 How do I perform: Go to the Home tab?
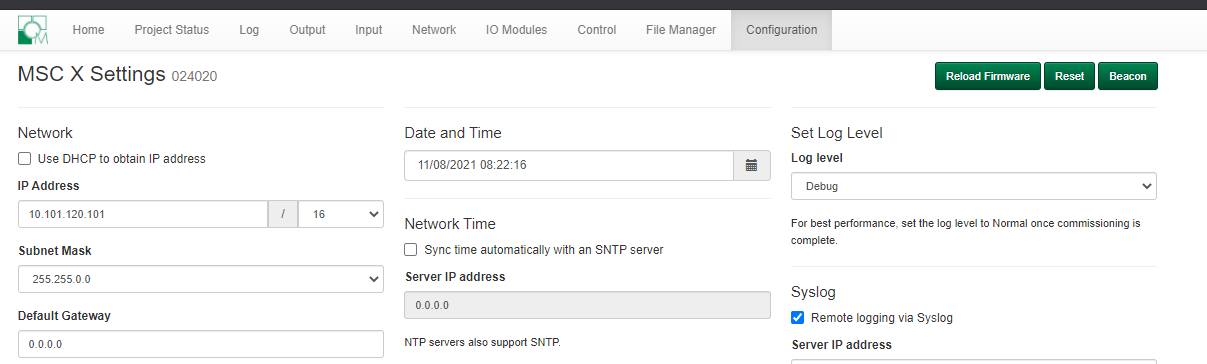(88, 30)
